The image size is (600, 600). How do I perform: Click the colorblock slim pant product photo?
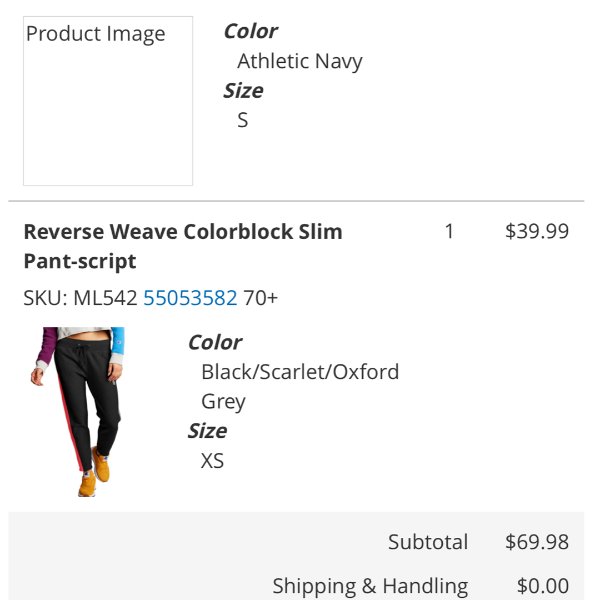tap(78, 412)
